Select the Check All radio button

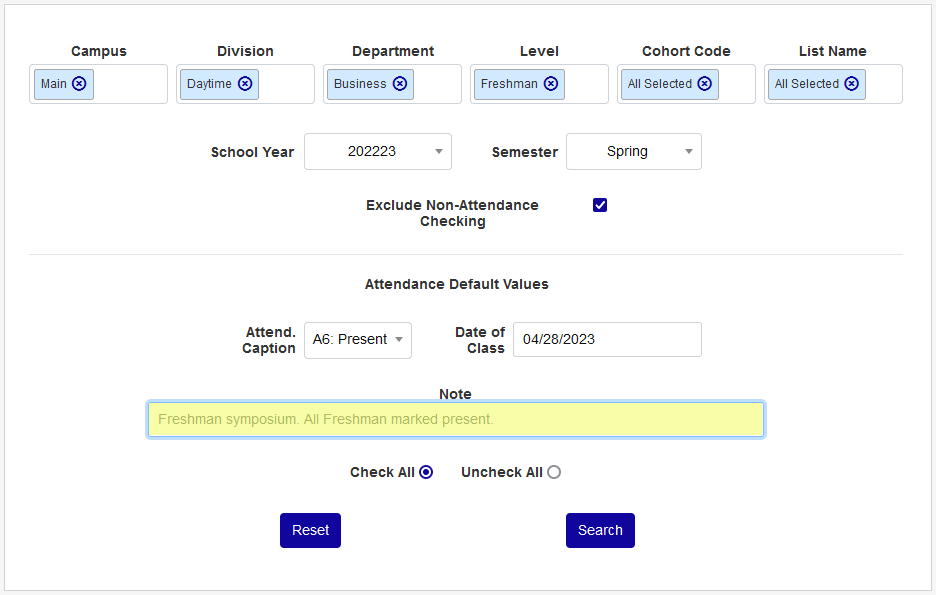pyautogui.click(x=426, y=472)
